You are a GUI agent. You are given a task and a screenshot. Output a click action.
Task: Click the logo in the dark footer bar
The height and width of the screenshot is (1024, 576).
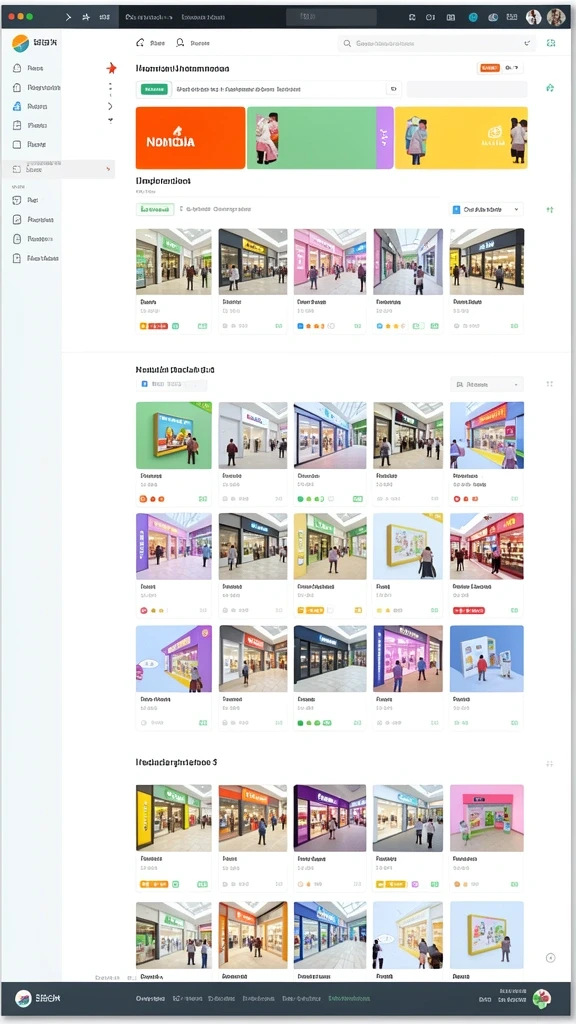(x=23, y=999)
